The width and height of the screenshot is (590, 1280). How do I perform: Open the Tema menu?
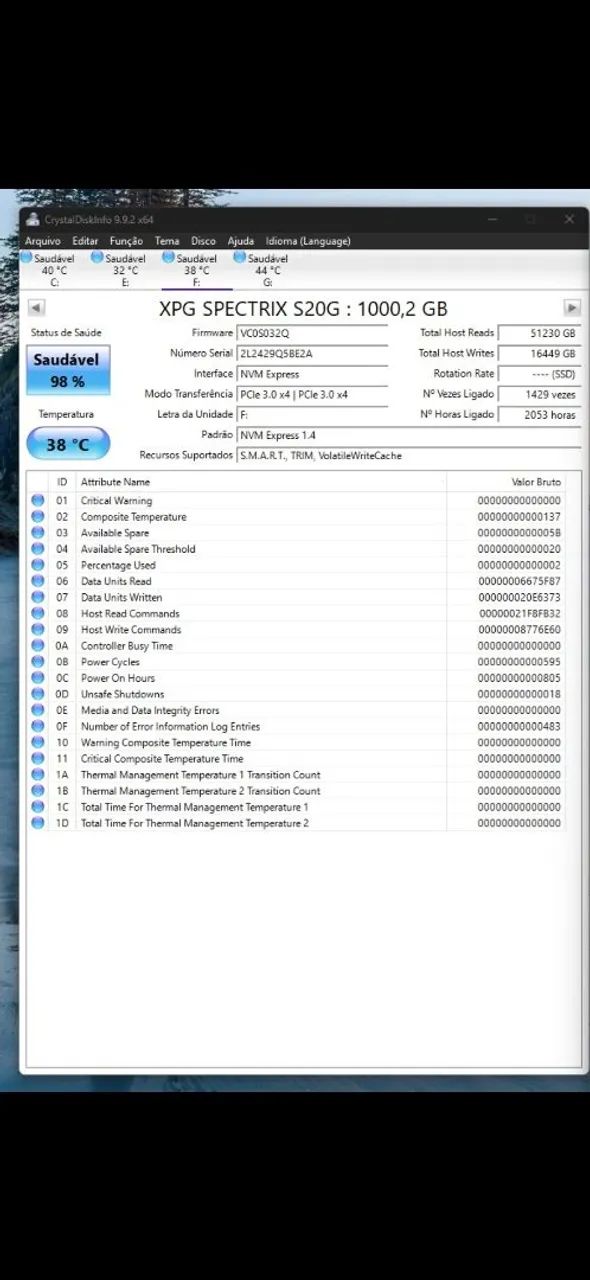coord(167,241)
